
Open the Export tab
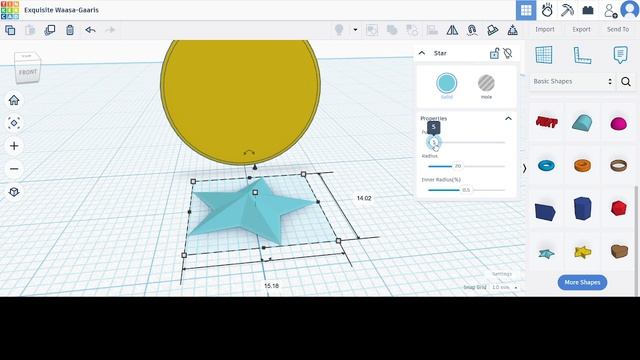581,29
